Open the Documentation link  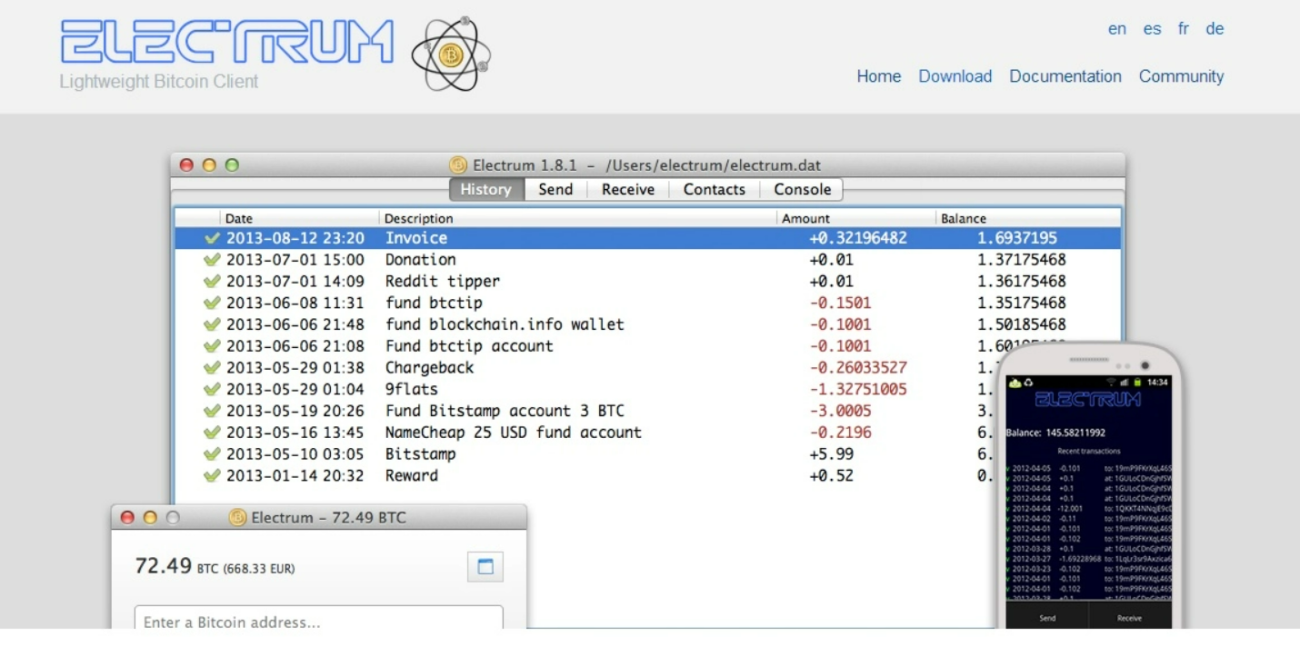click(x=1065, y=76)
